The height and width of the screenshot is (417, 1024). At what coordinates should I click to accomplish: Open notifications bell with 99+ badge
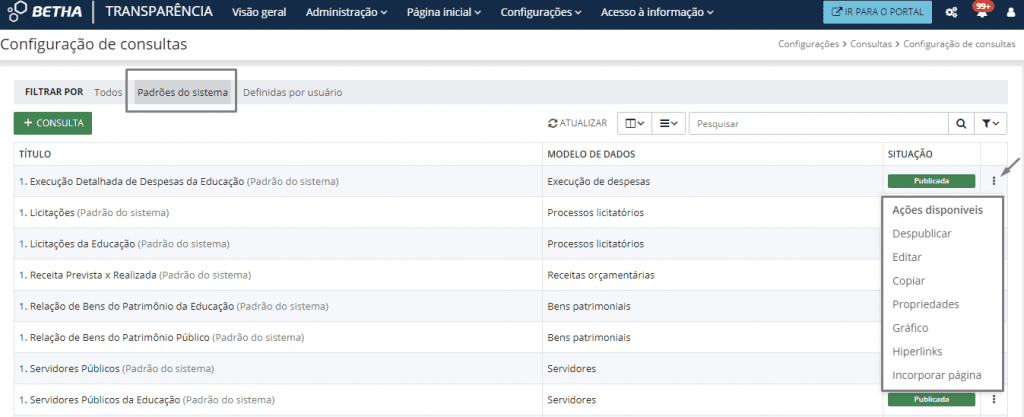tap(980, 13)
